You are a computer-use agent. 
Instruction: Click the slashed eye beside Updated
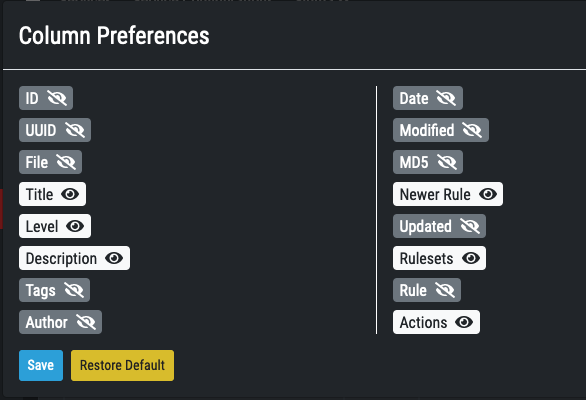[470, 226]
